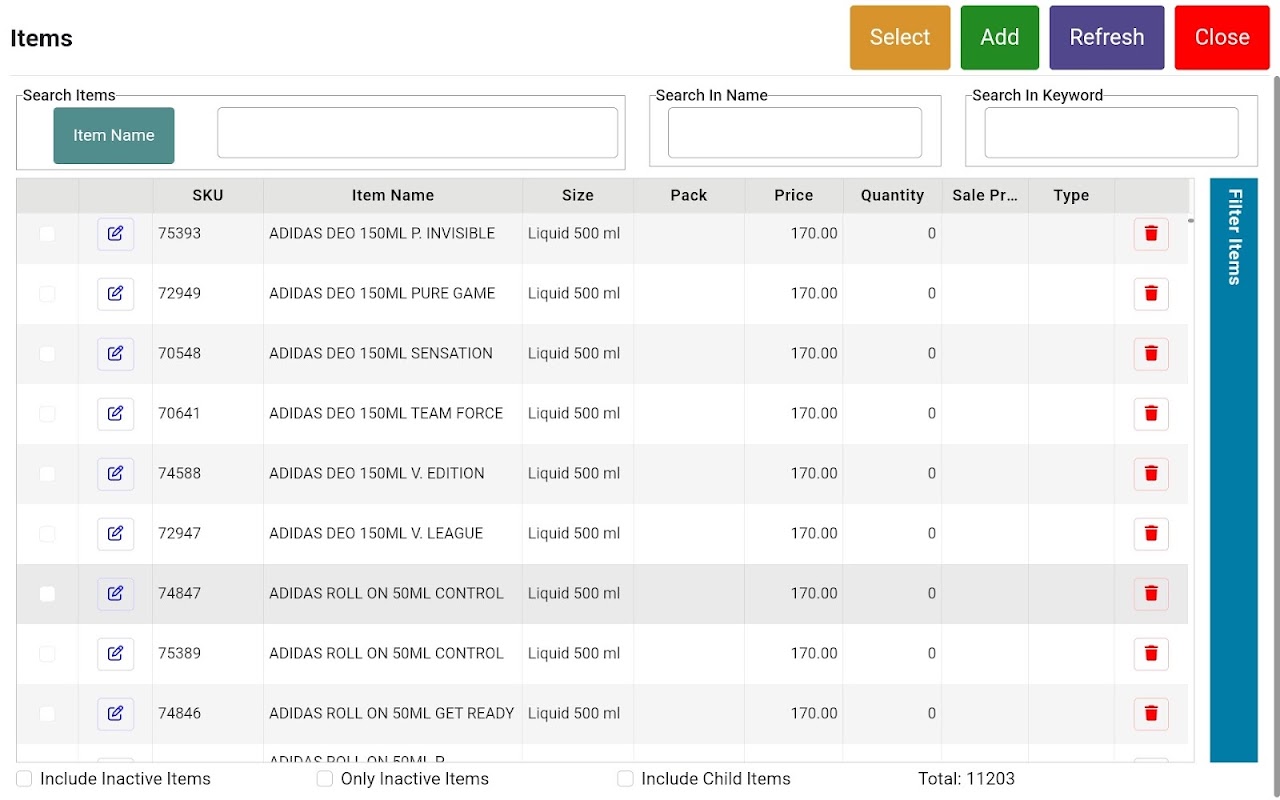Edit ADIDAS ROLL ON CONTROL SKU 75389
This screenshot has width=1280, height=800.
click(115, 654)
